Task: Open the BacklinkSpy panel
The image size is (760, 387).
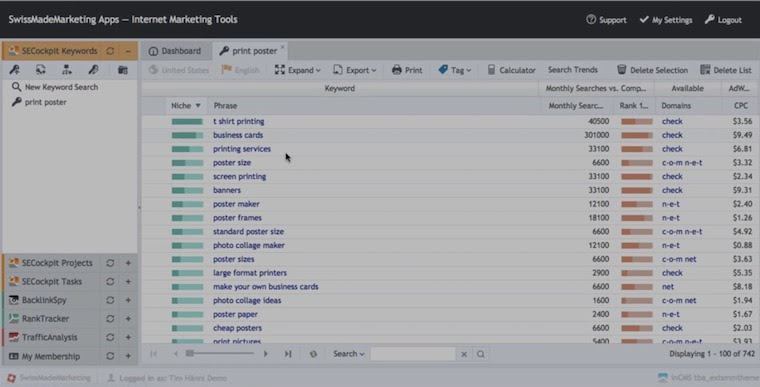Action: (x=44, y=300)
